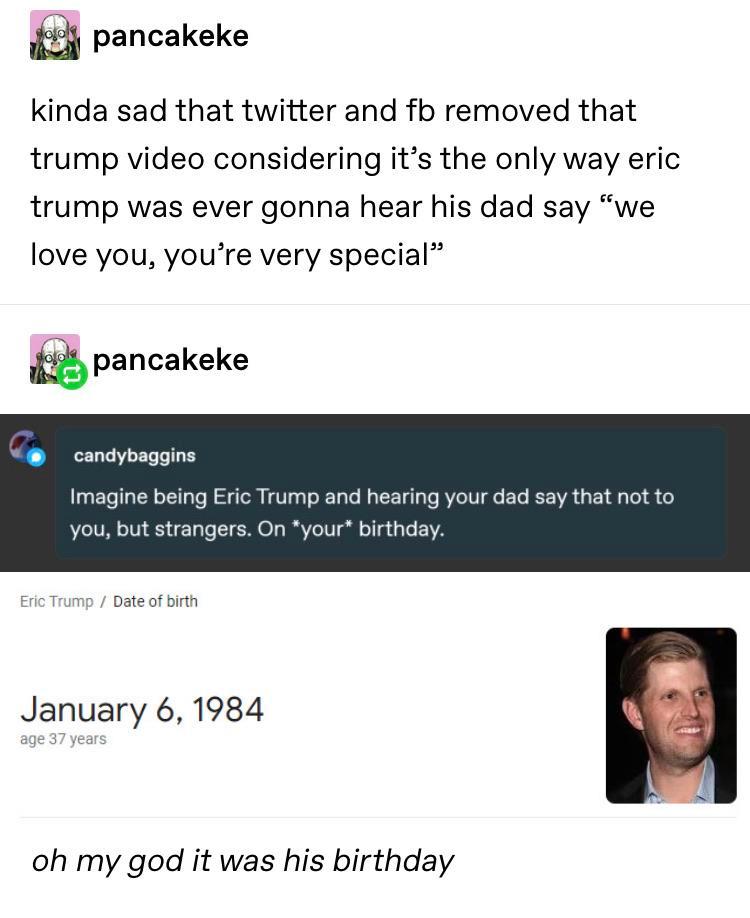Click the pancakeke avatar on the top post

pyautogui.click(x=54, y=35)
